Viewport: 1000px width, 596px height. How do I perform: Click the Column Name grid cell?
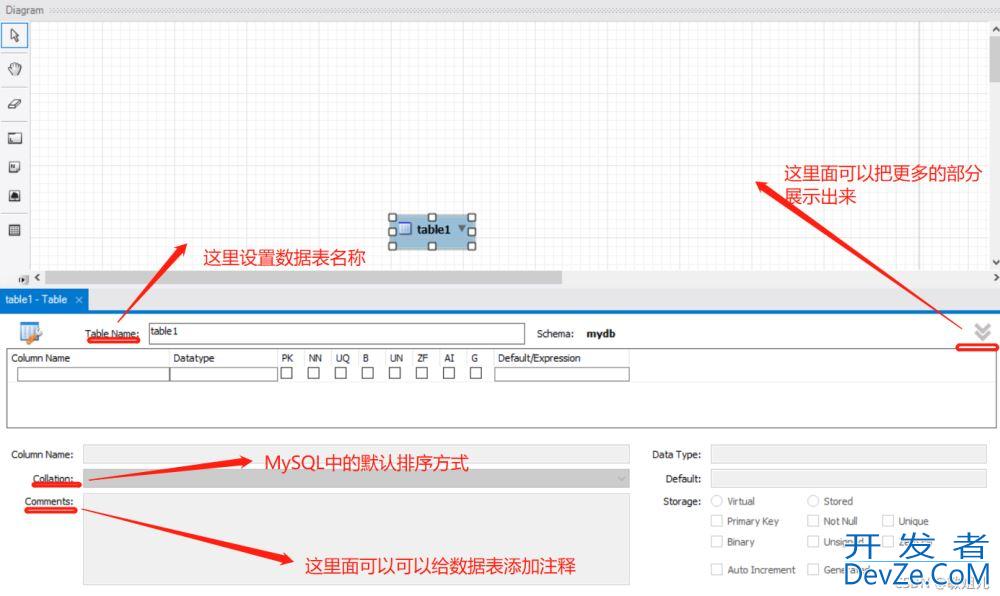[93, 374]
